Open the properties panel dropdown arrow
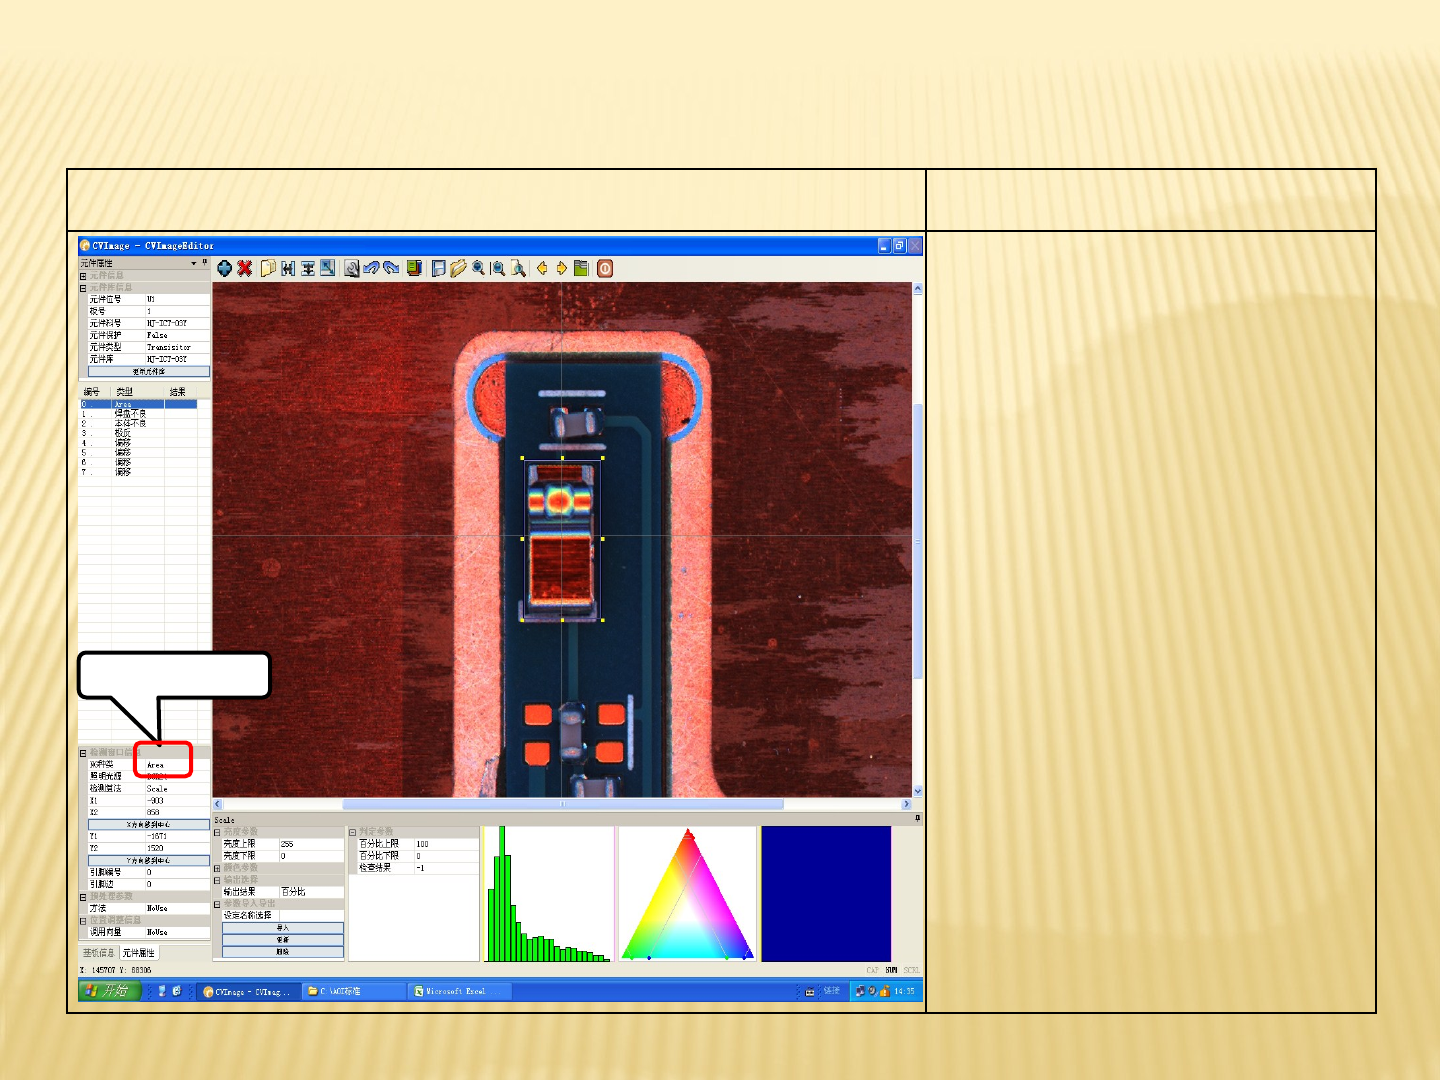The image size is (1440, 1080). coord(194,263)
